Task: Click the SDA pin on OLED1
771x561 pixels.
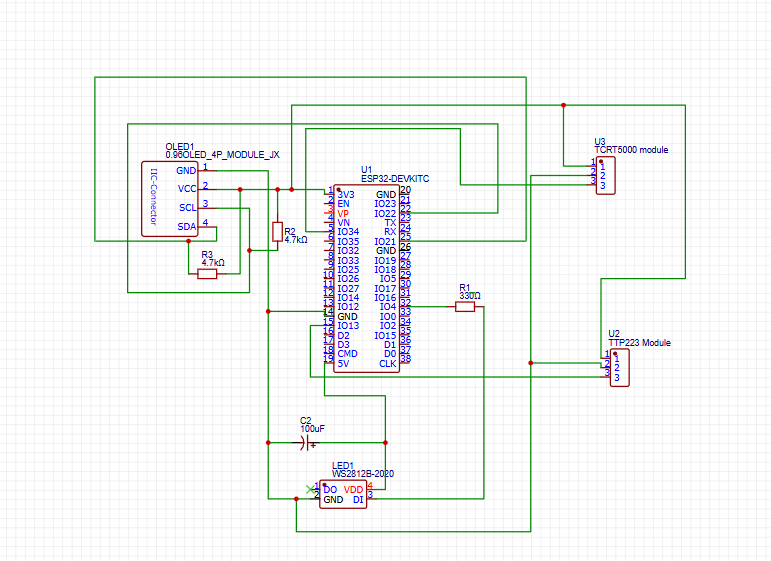Action: pos(187,227)
